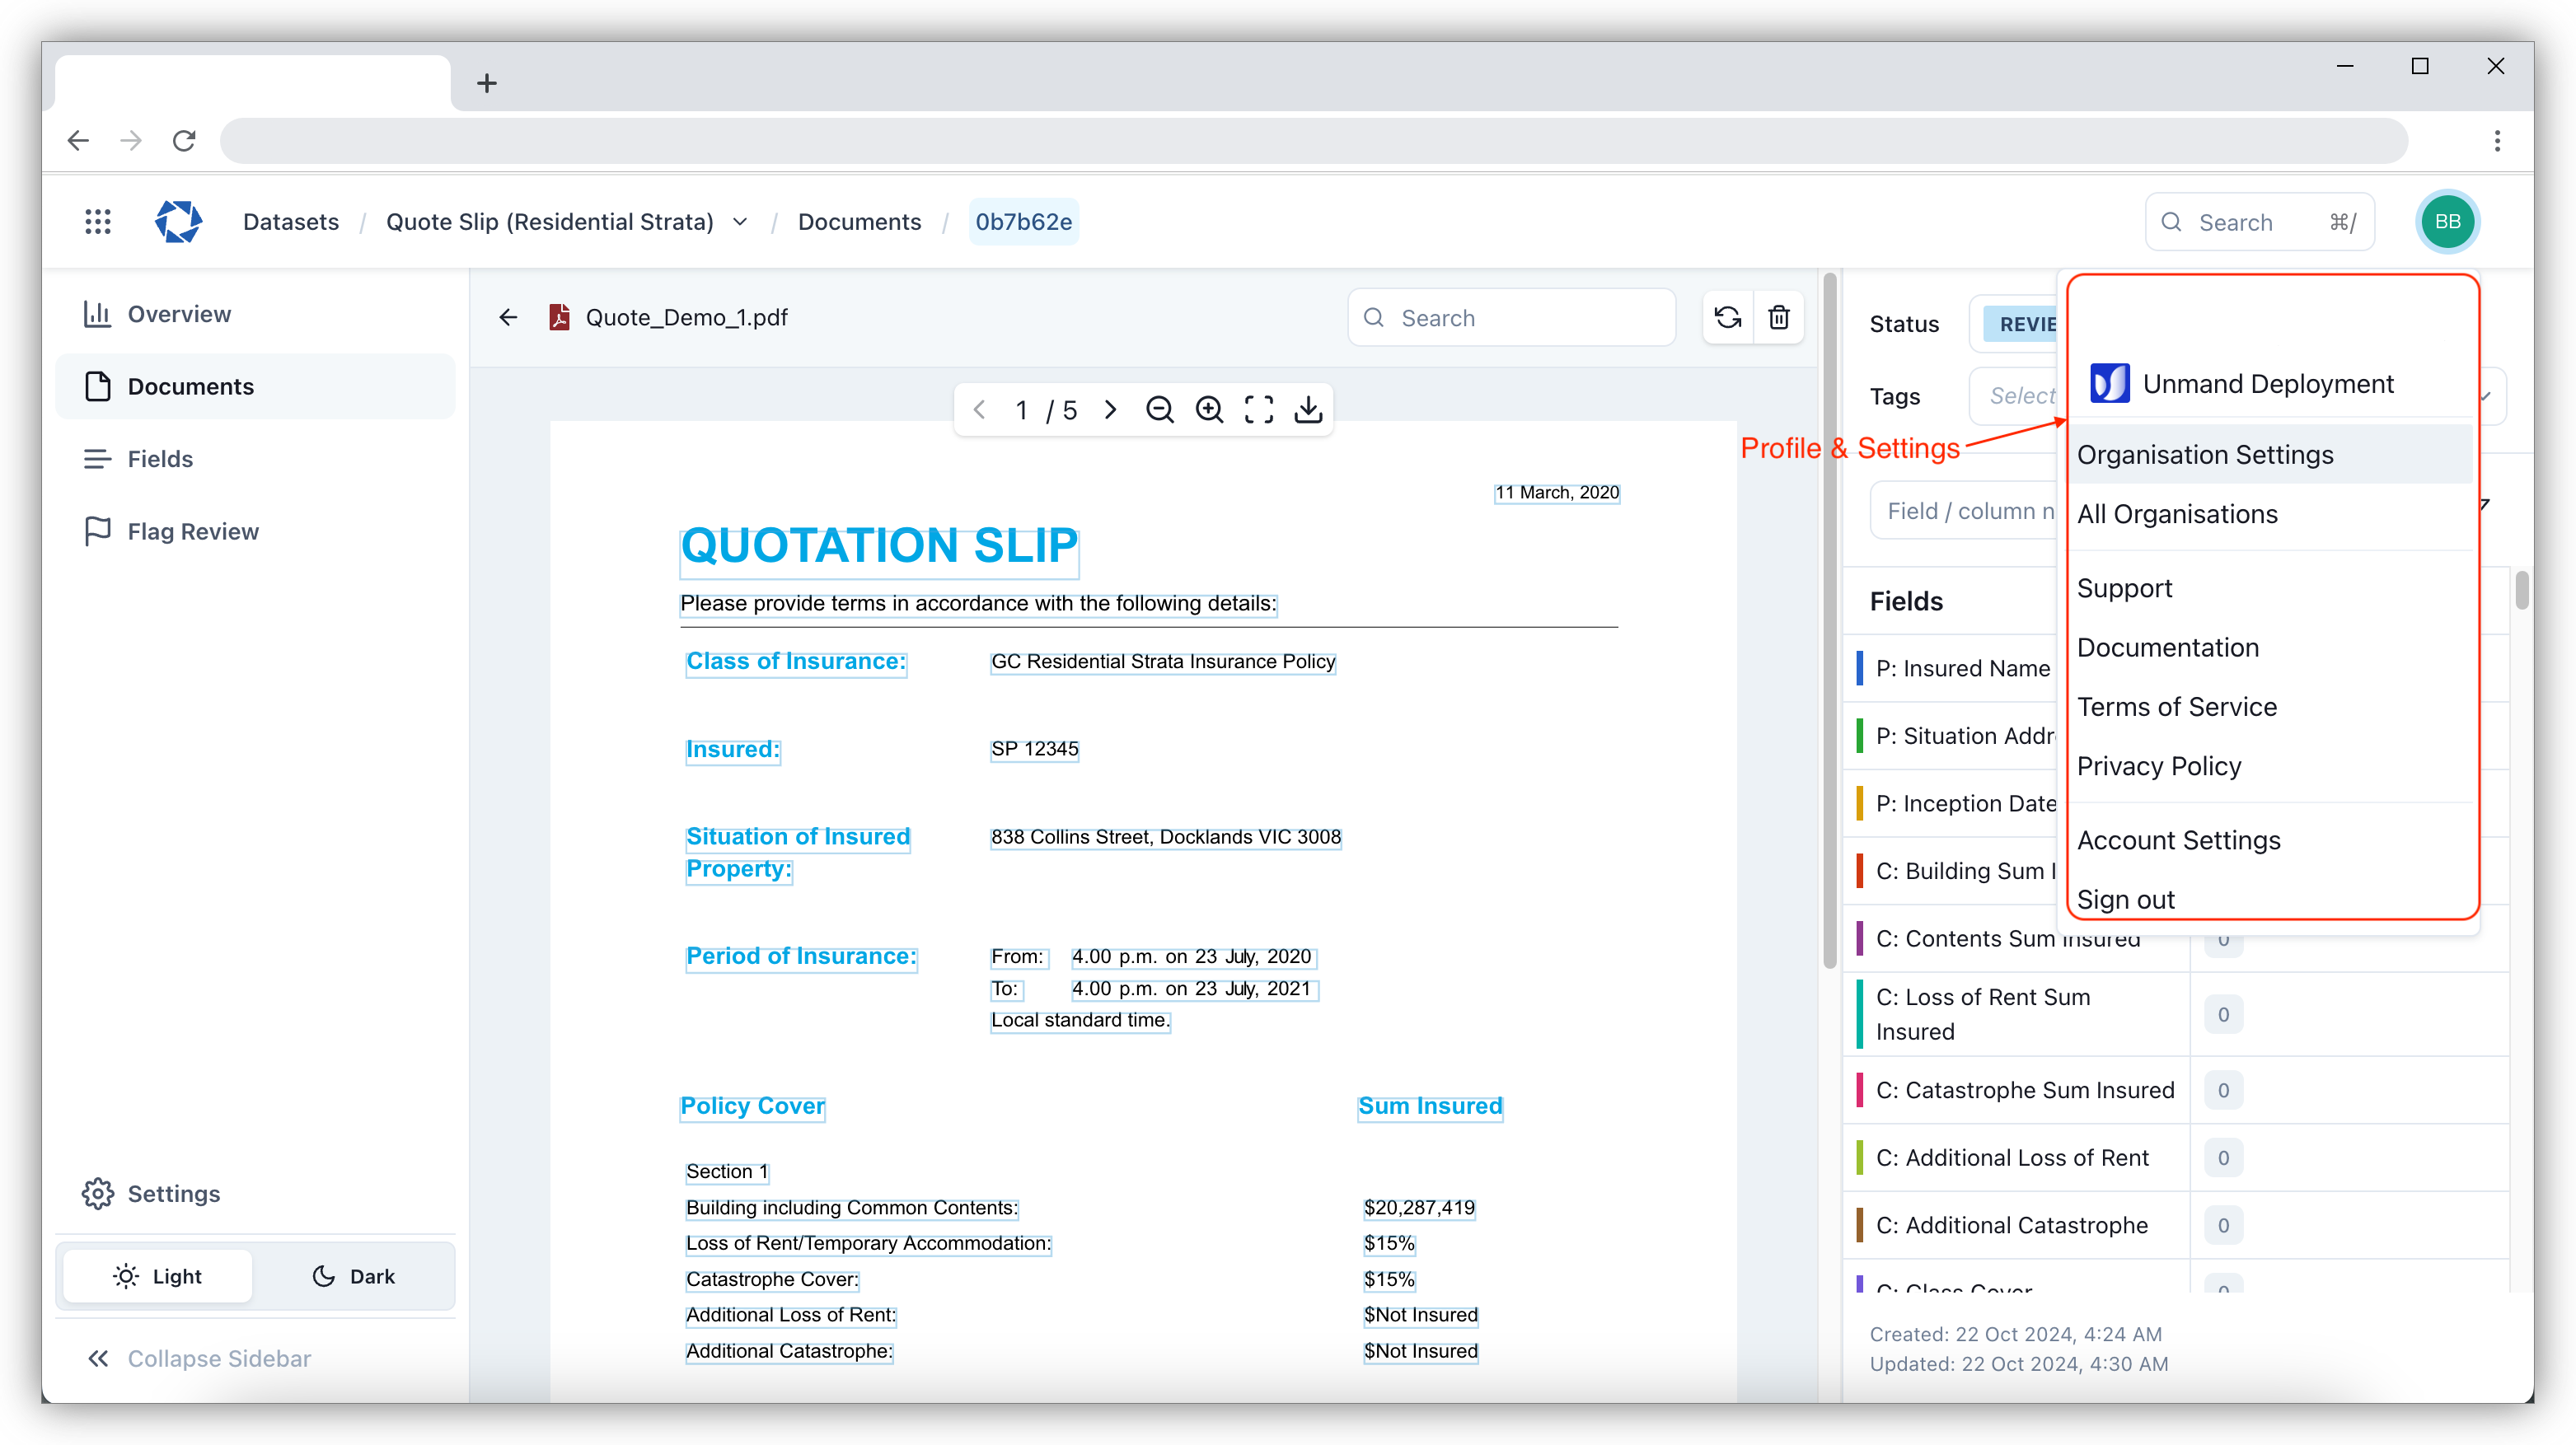Choose Sign out from the profile menu
Image resolution: width=2576 pixels, height=1445 pixels.
(2126, 899)
